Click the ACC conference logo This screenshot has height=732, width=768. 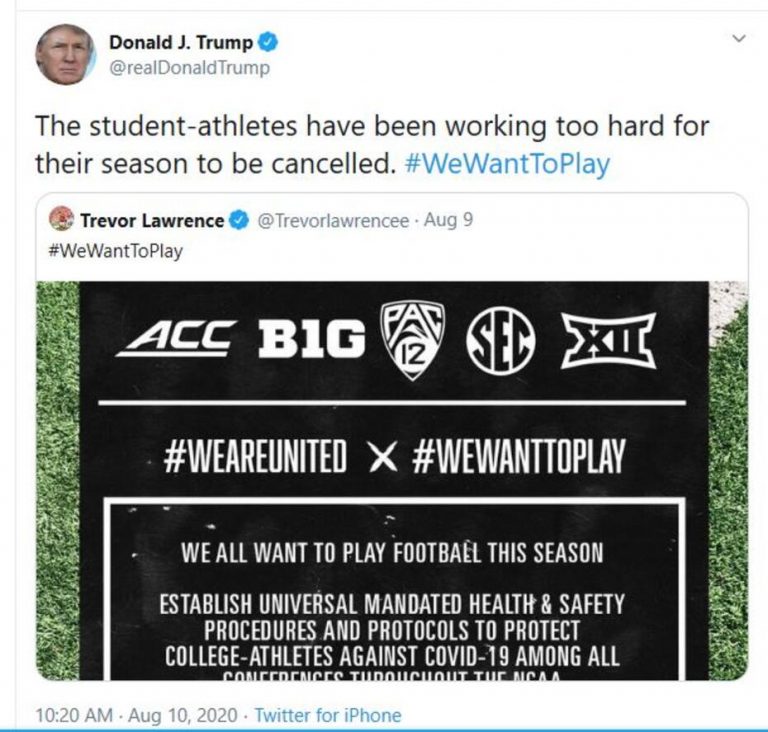pyautogui.click(x=176, y=339)
